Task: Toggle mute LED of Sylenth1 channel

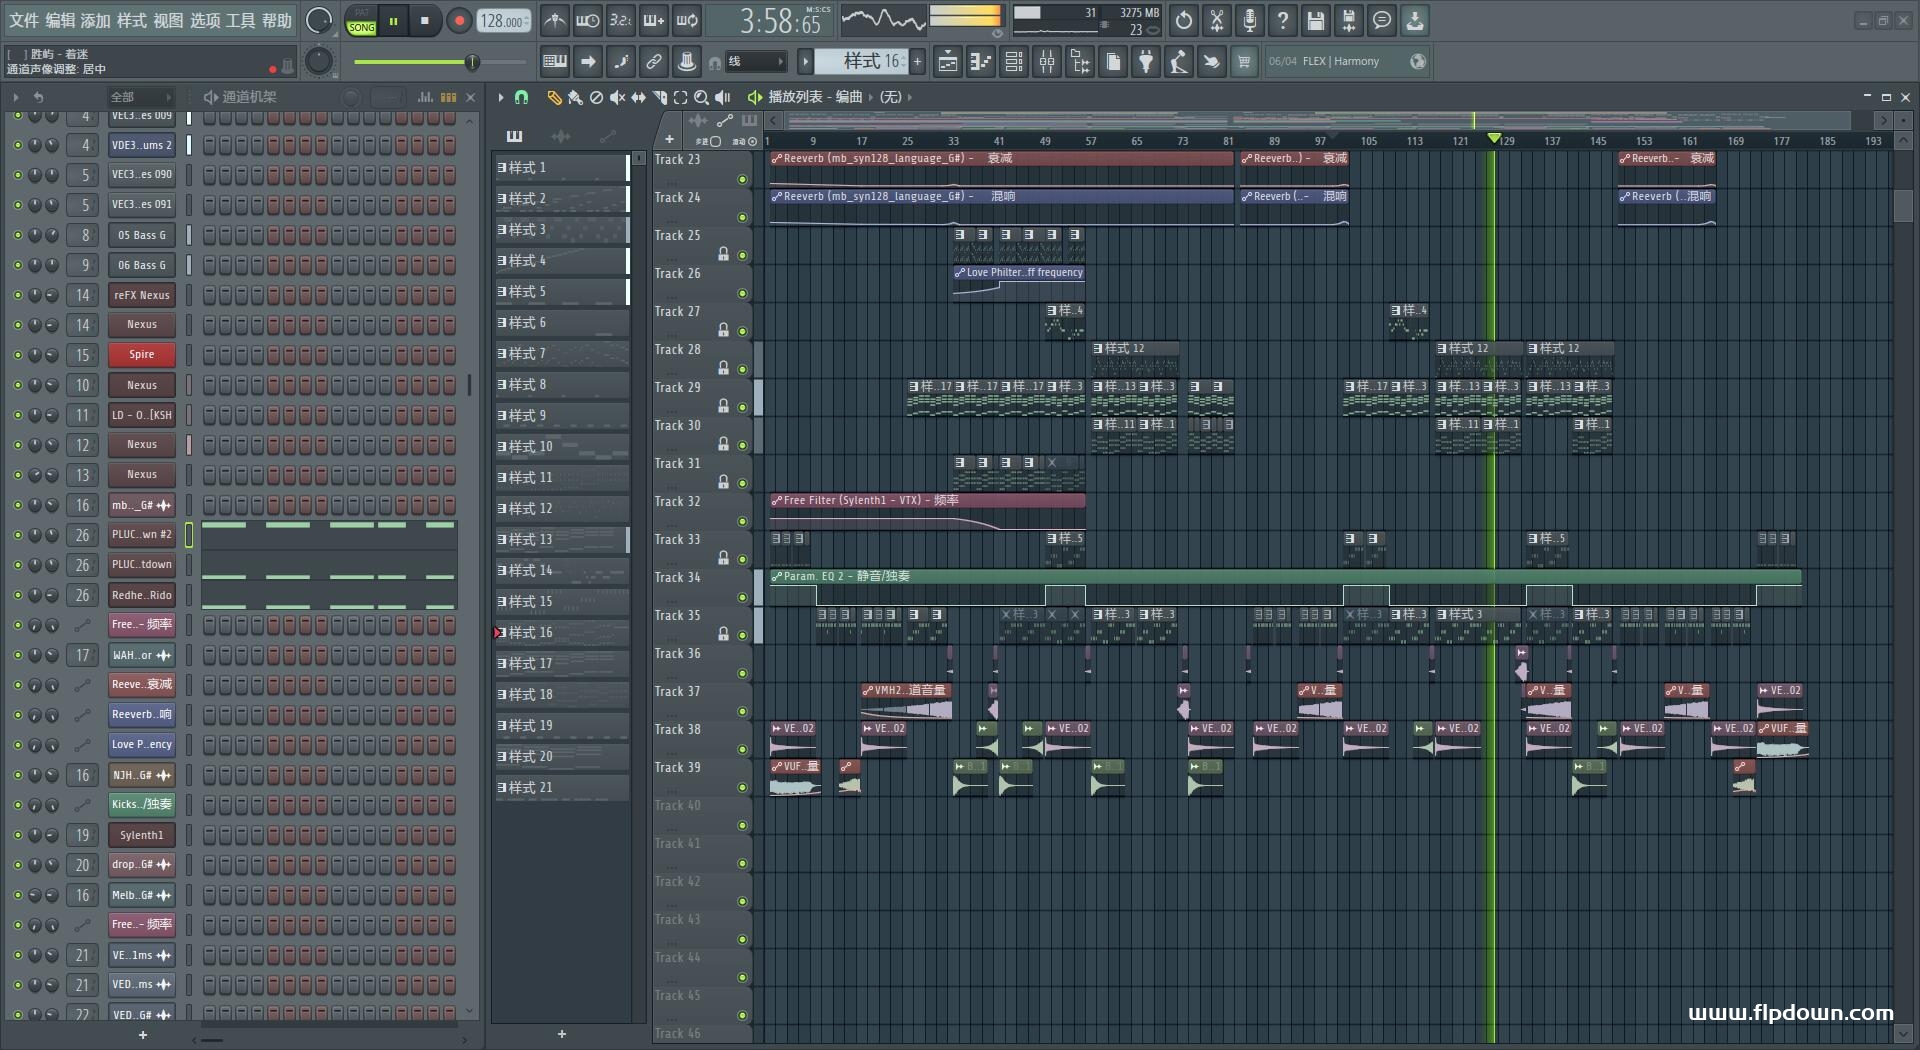Action: 17,835
